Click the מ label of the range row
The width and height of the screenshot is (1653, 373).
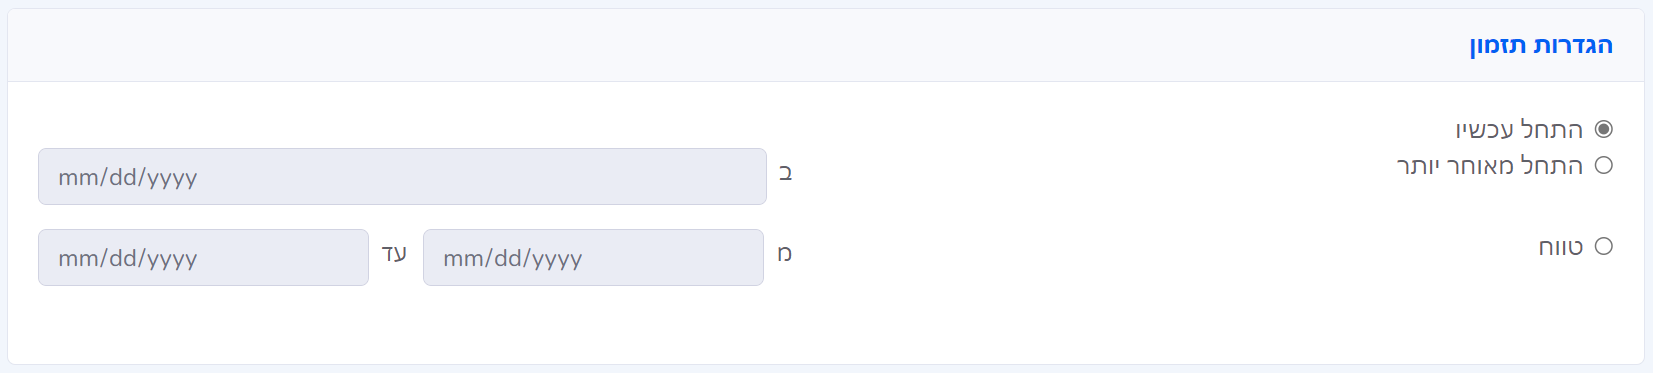[x=785, y=253]
